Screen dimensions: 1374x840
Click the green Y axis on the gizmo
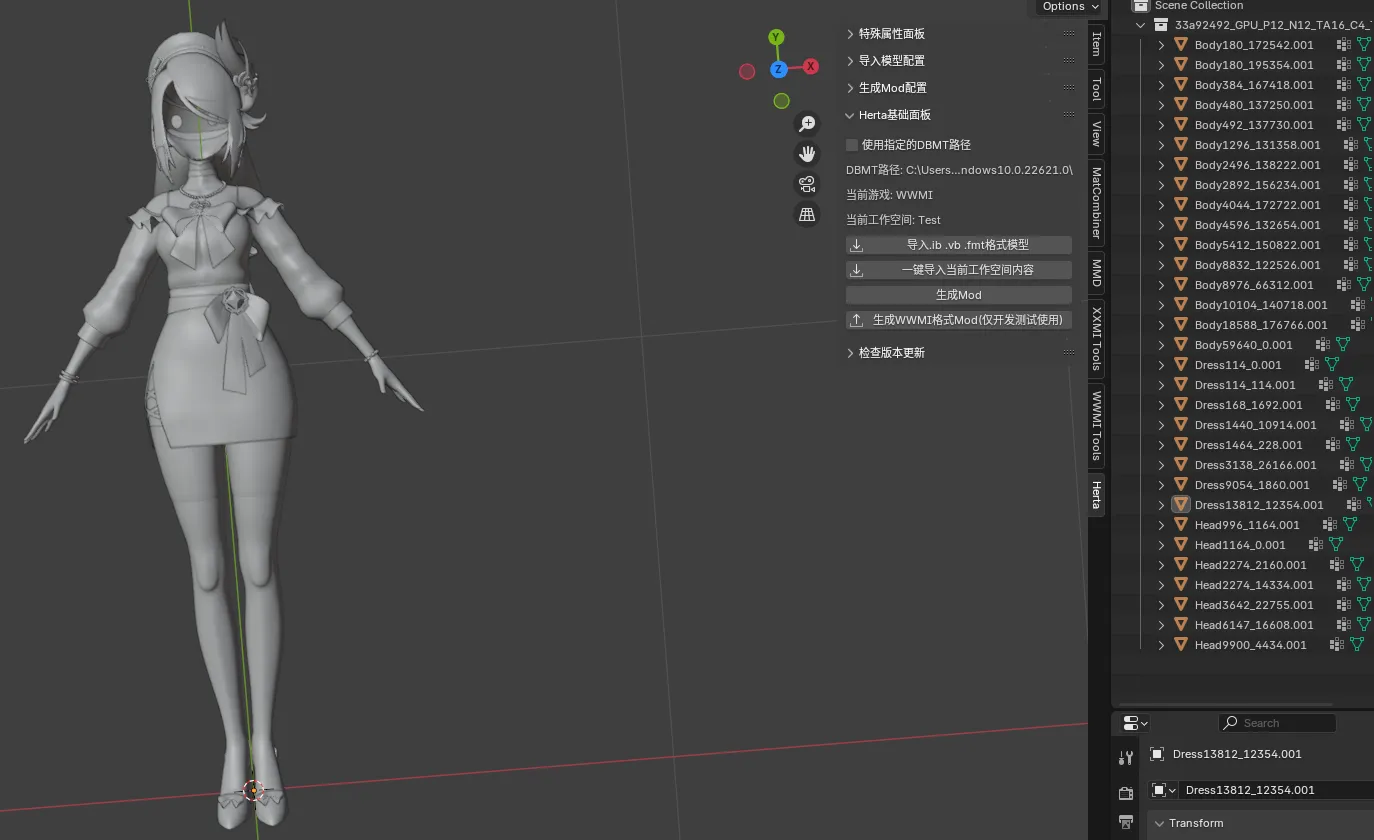tap(776, 37)
